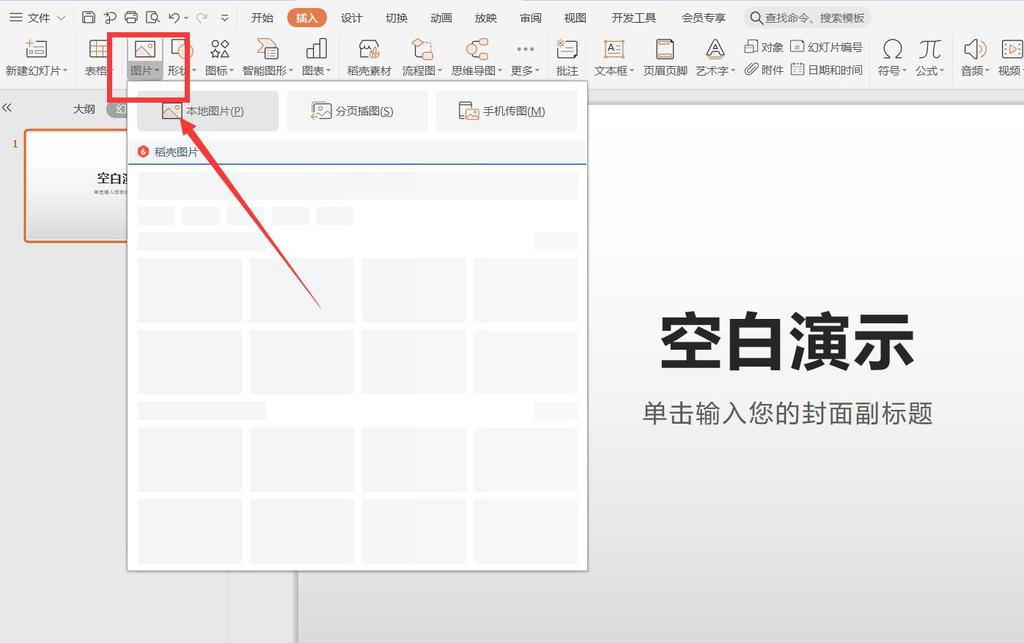Insert an equation via the 公式 icon
Image resolution: width=1024 pixels, height=643 pixels.
coord(928,57)
